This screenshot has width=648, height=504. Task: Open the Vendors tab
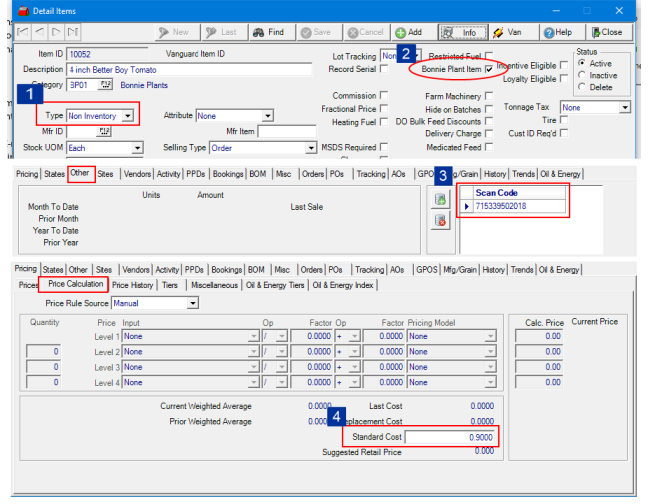coord(137,173)
